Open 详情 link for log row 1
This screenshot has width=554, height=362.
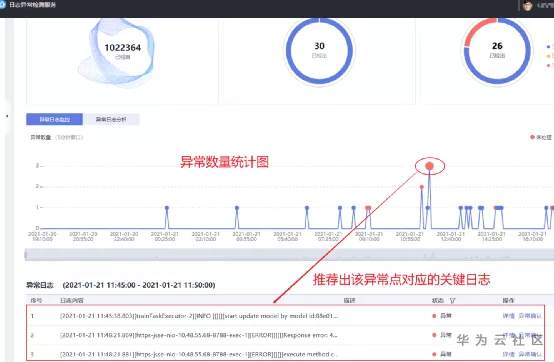508,316
